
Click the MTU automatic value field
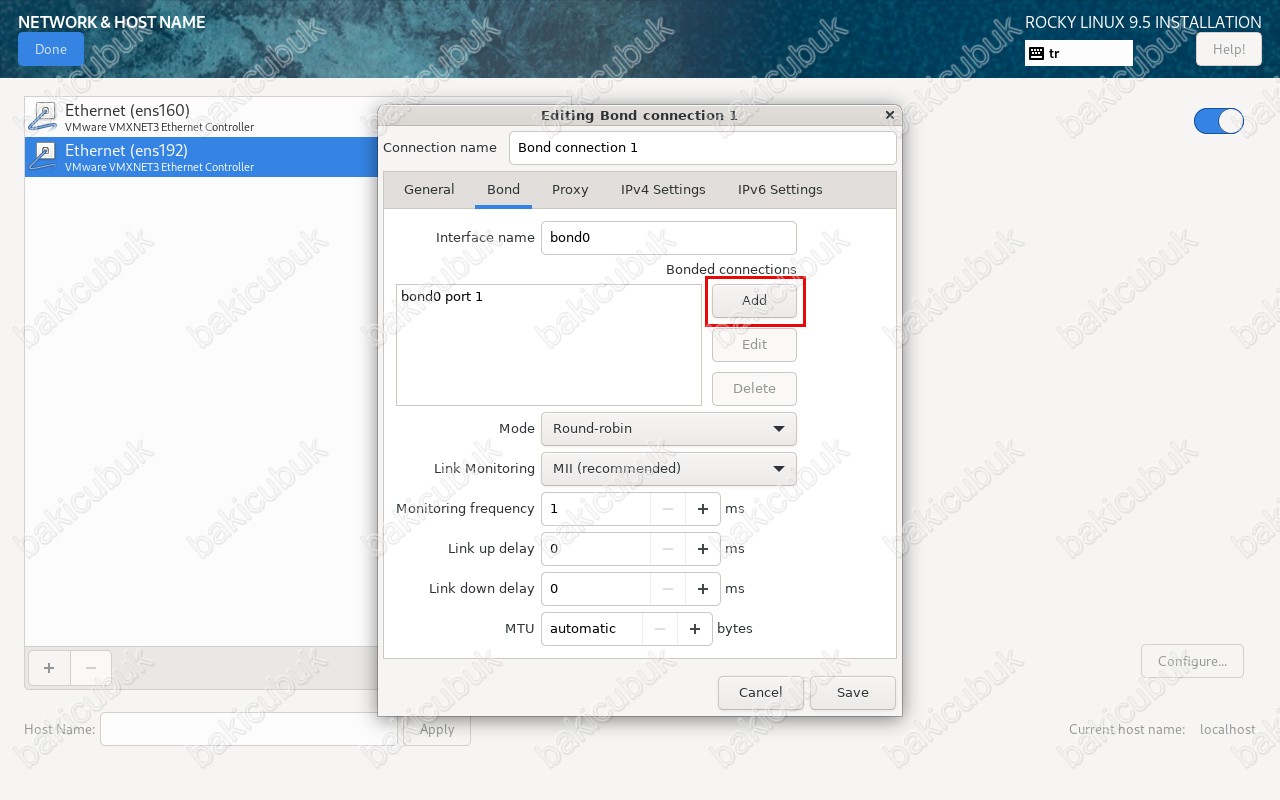tap(591, 629)
